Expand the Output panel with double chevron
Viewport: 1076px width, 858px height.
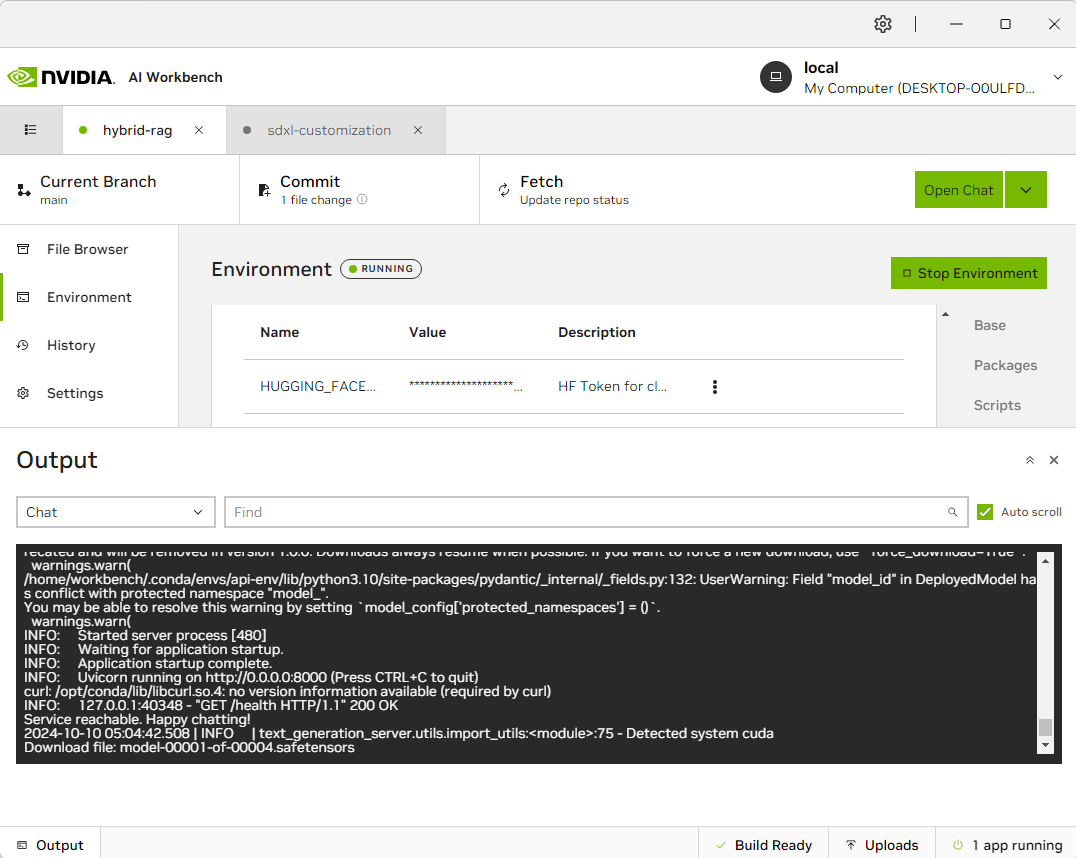tap(1029, 460)
